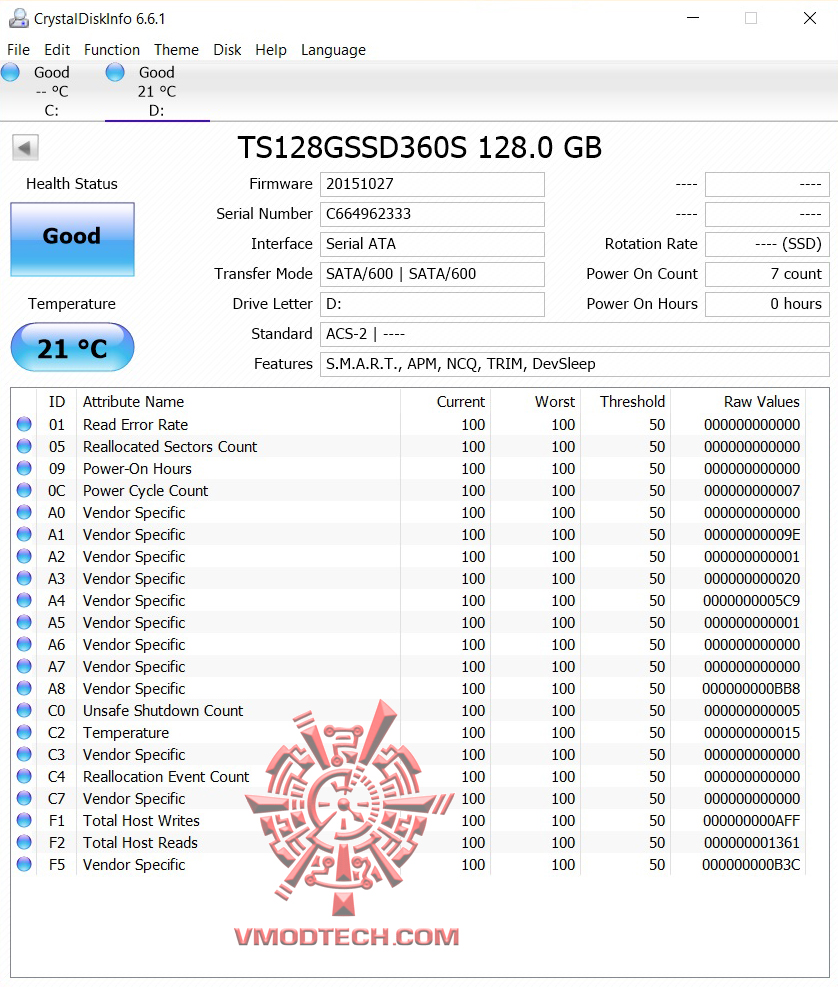Click status icon for attribute A3

(24, 578)
